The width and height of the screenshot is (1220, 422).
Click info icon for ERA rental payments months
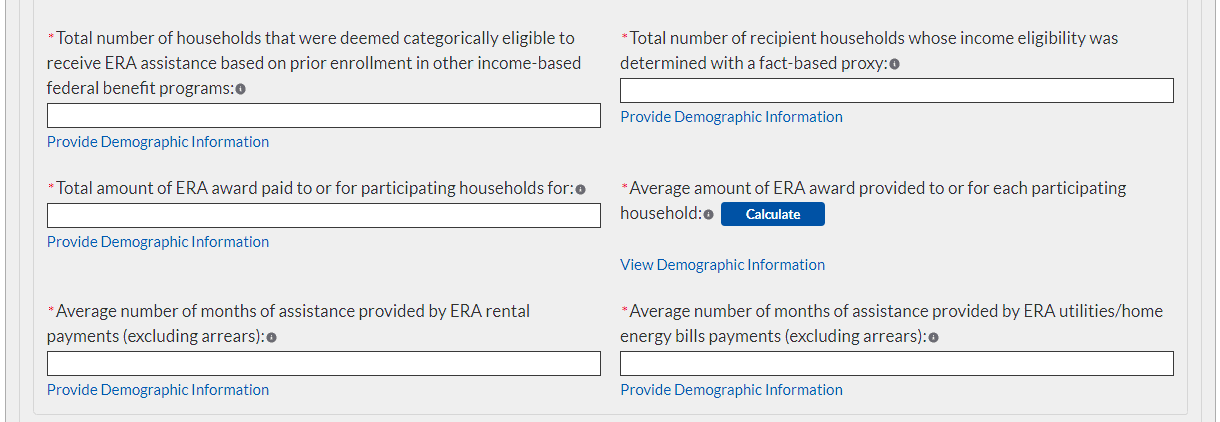(271, 337)
